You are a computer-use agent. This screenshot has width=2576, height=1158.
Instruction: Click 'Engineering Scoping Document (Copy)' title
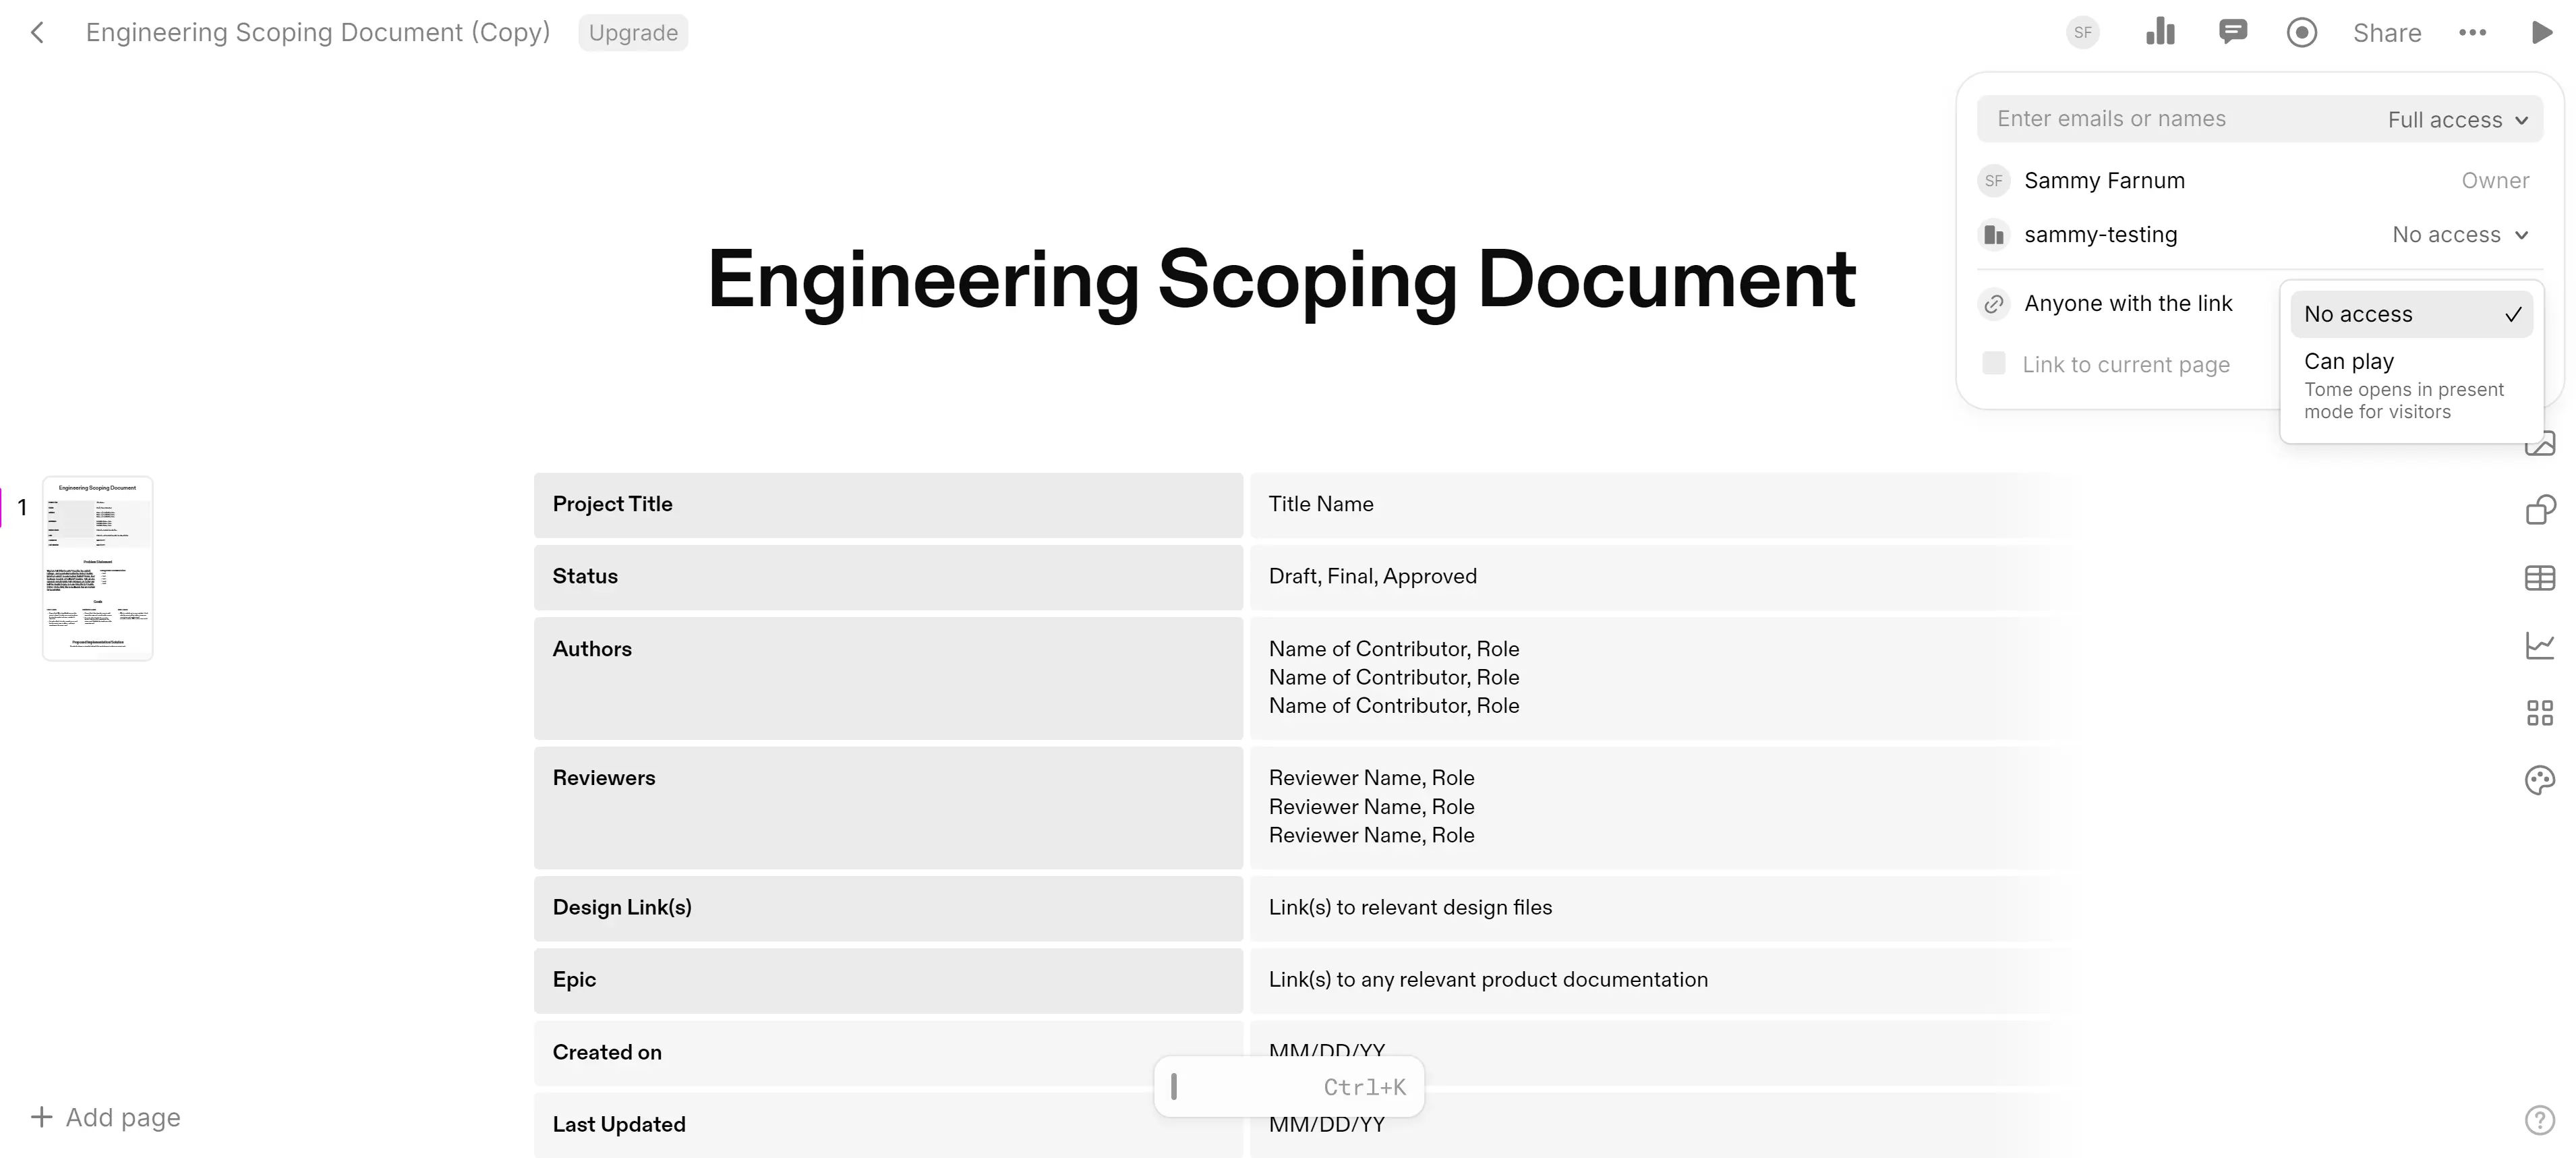317,31
